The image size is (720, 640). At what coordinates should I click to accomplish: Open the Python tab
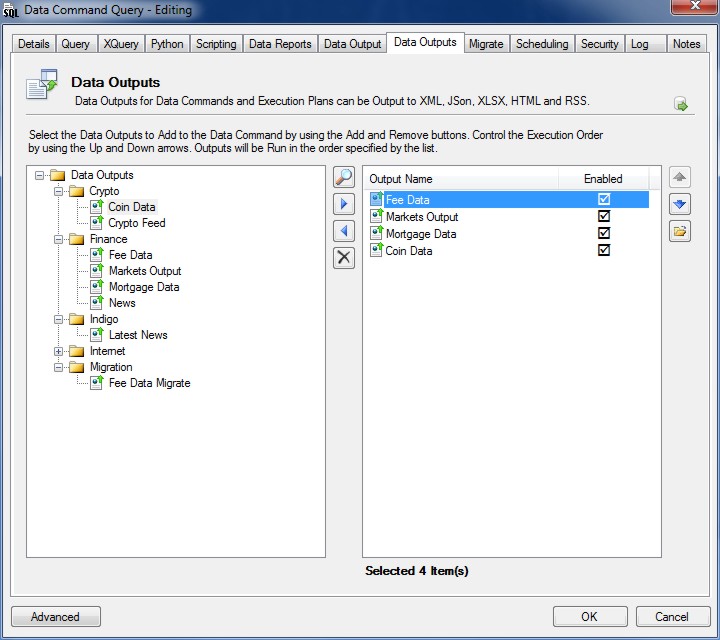pos(167,44)
